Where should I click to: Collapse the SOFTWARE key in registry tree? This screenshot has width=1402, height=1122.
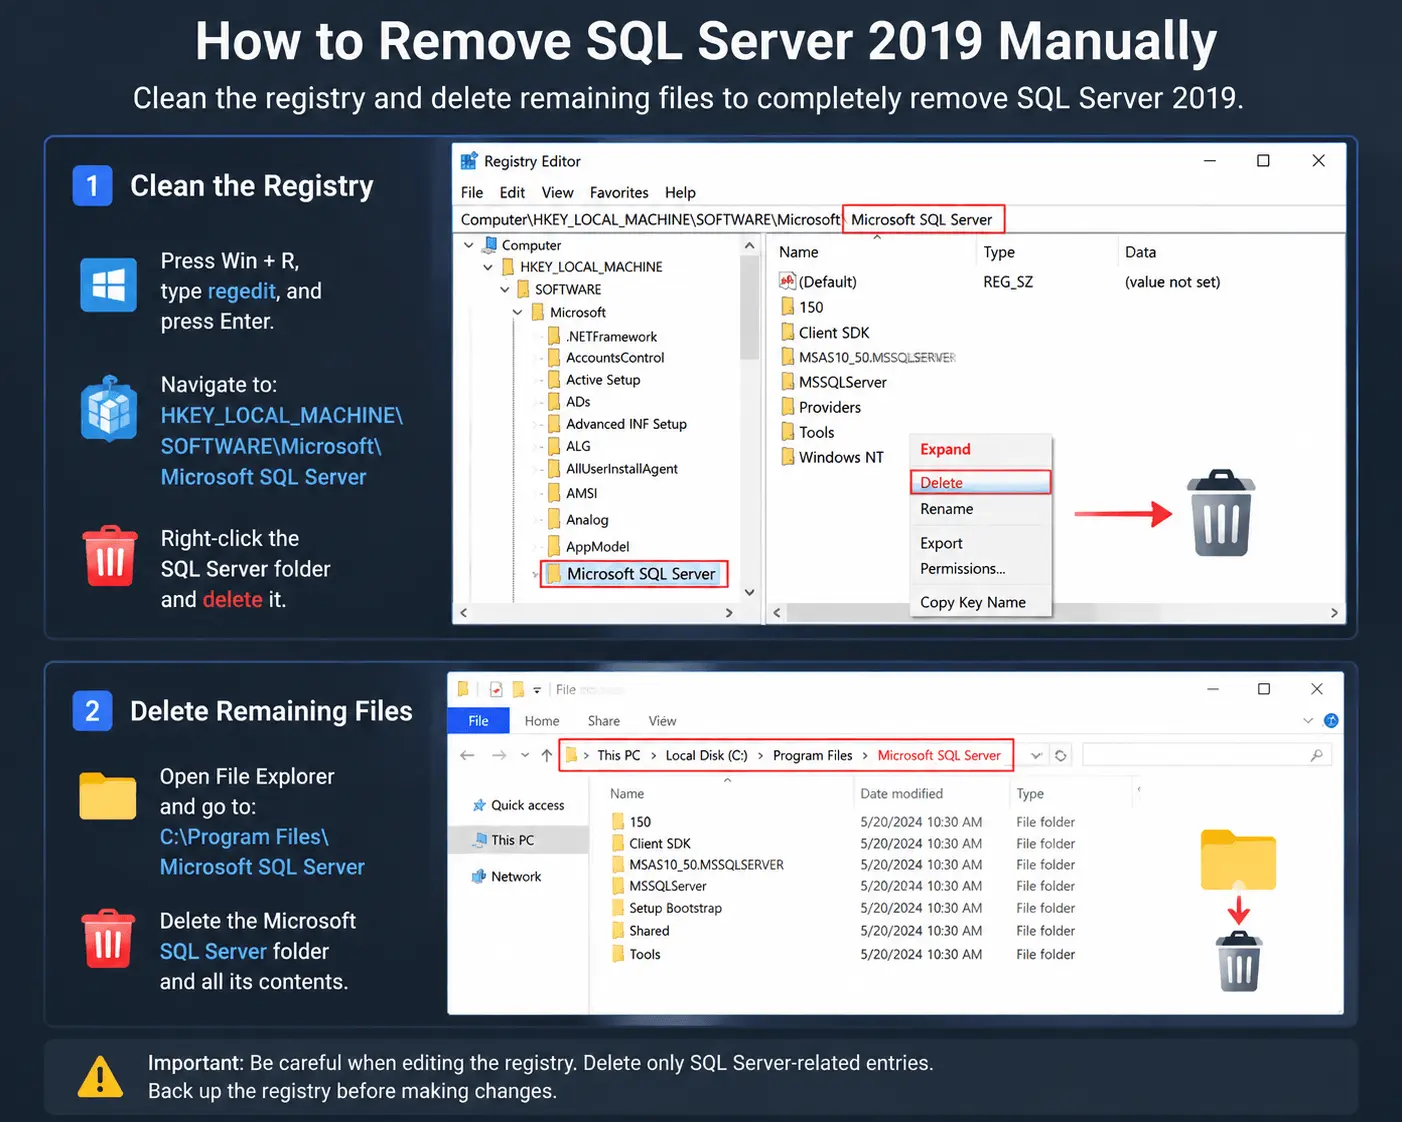click(505, 290)
